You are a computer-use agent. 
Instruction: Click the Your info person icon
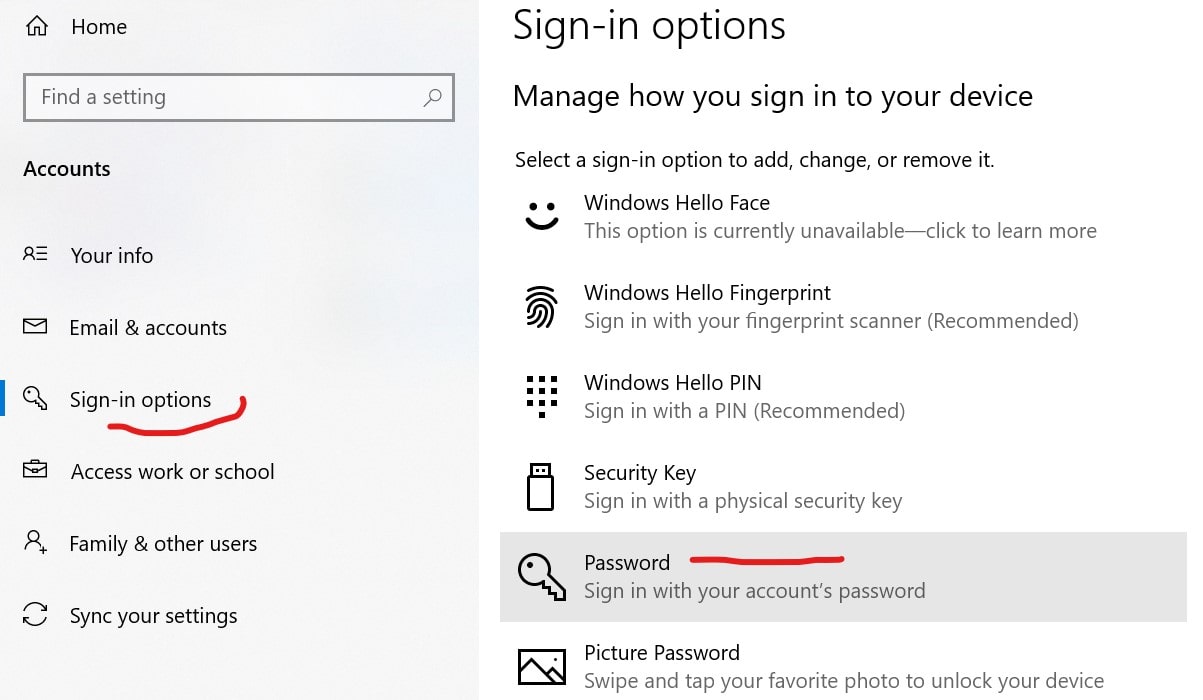(35, 255)
